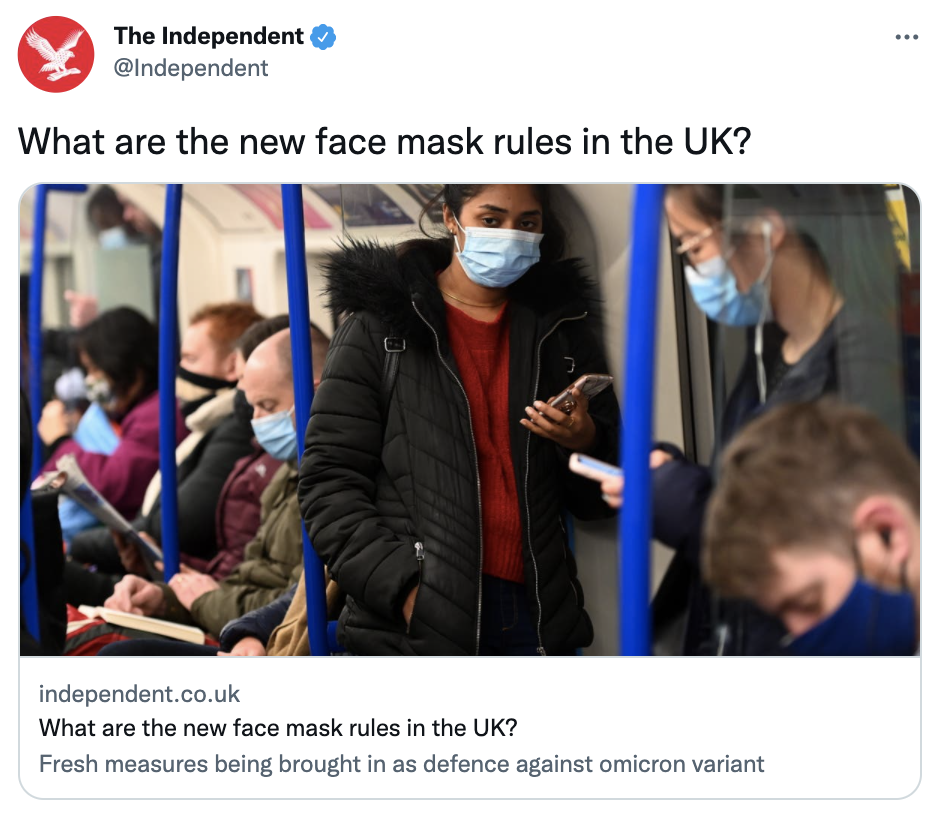Open the card headline about UK mask rules
This screenshot has width=938, height=814.
tap(278, 728)
